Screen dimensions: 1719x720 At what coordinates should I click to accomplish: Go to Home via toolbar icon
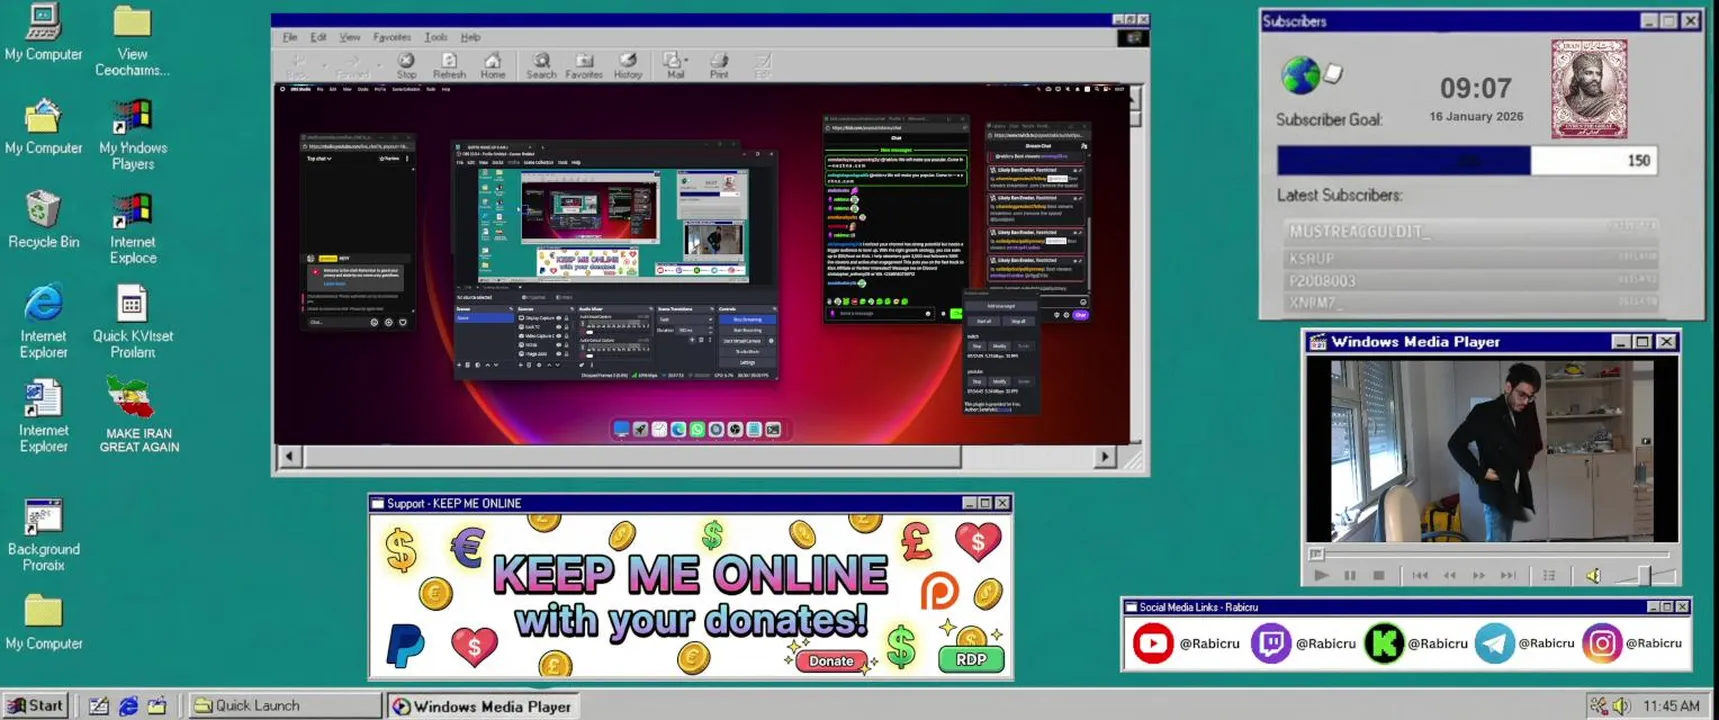point(492,66)
